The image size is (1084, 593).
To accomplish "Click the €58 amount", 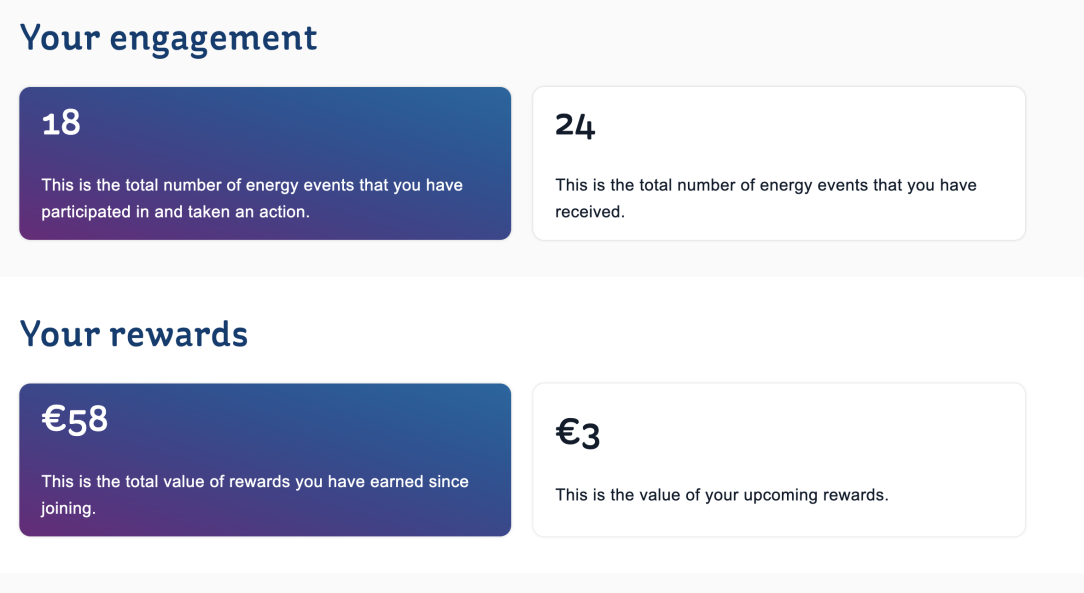I will [75, 420].
